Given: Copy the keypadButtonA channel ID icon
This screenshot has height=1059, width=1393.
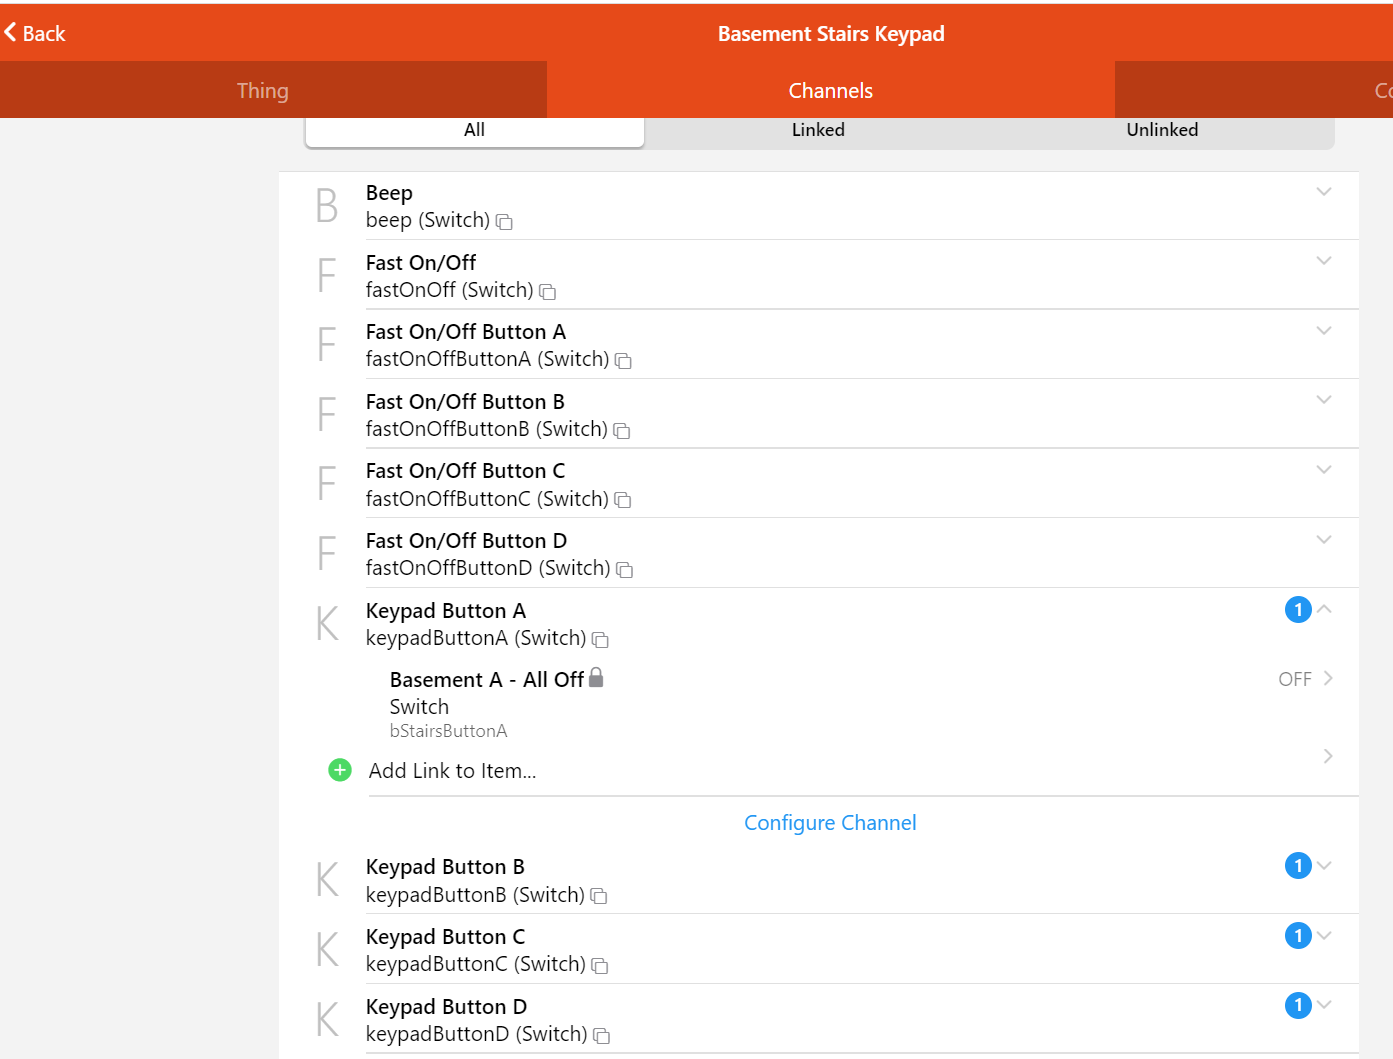Looking at the screenshot, I should [600, 640].
